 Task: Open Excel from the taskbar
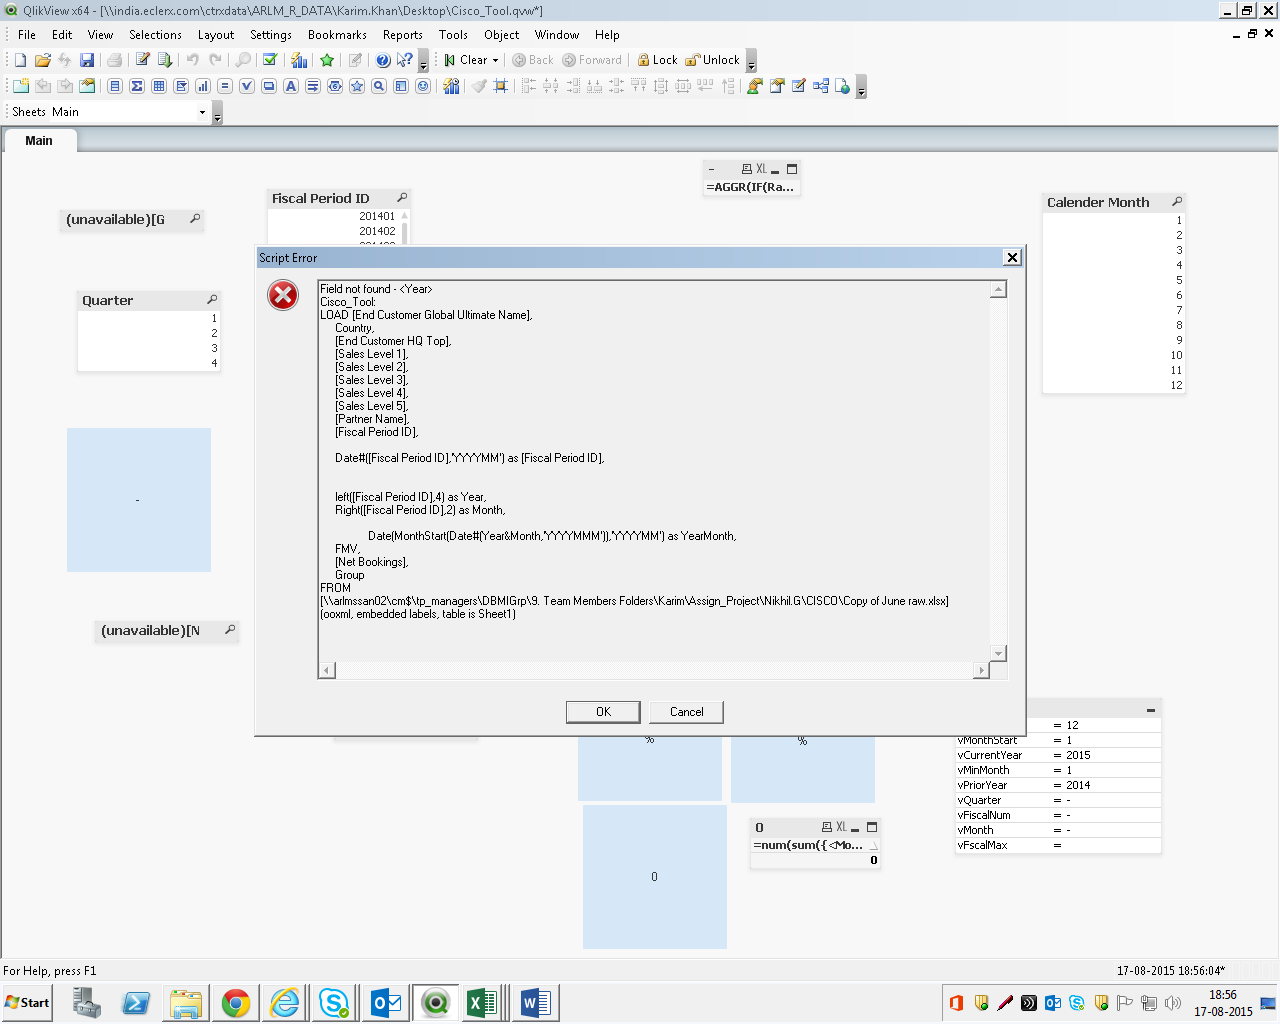click(483, 1003)
